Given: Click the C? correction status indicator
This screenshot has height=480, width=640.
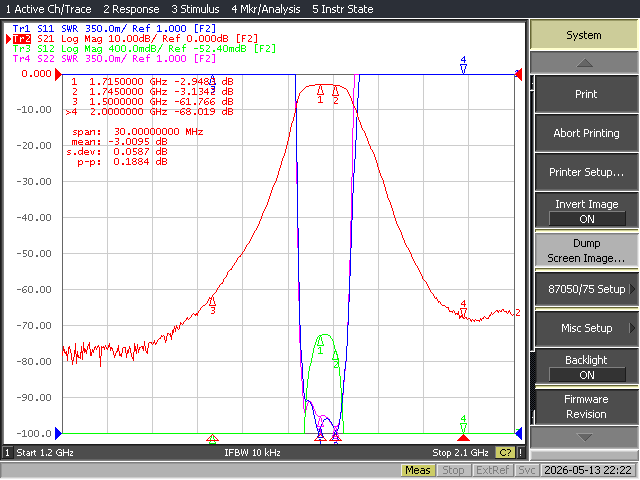Looking at the screenshot, I should coord(505,453).
